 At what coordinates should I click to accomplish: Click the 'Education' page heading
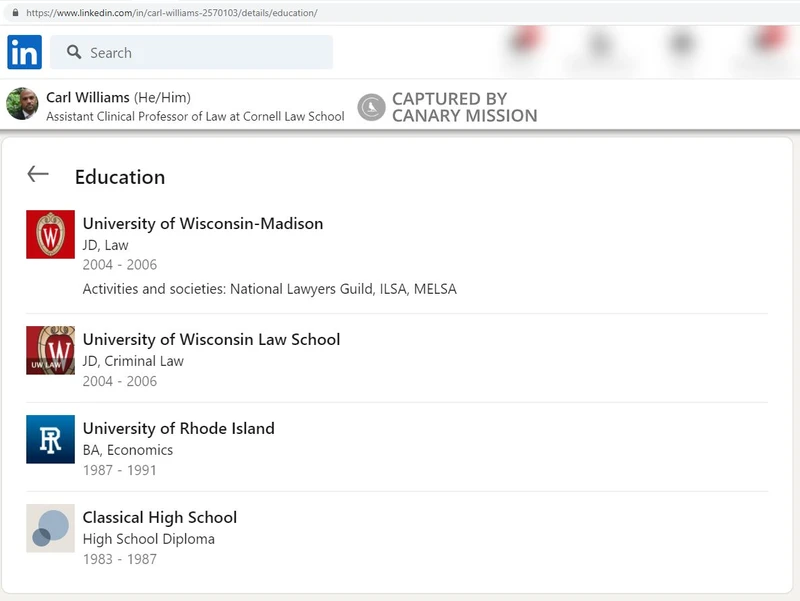coord(120,177)
